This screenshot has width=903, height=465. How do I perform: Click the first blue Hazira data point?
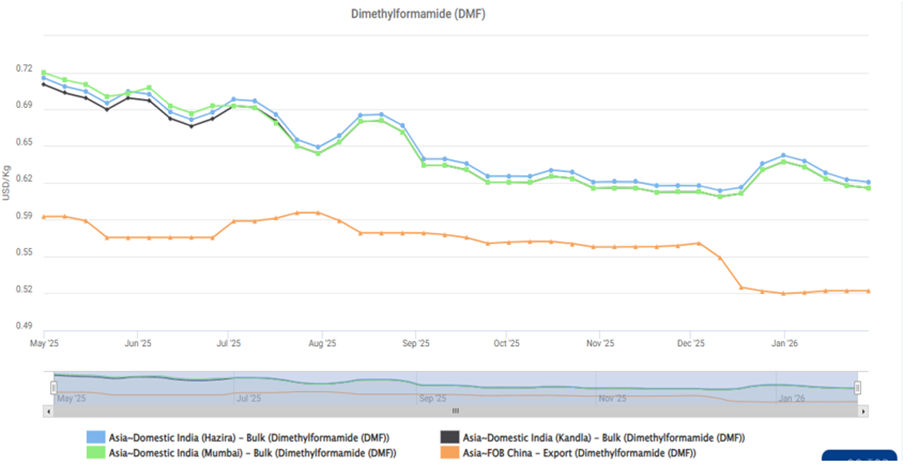coord(43,77)
